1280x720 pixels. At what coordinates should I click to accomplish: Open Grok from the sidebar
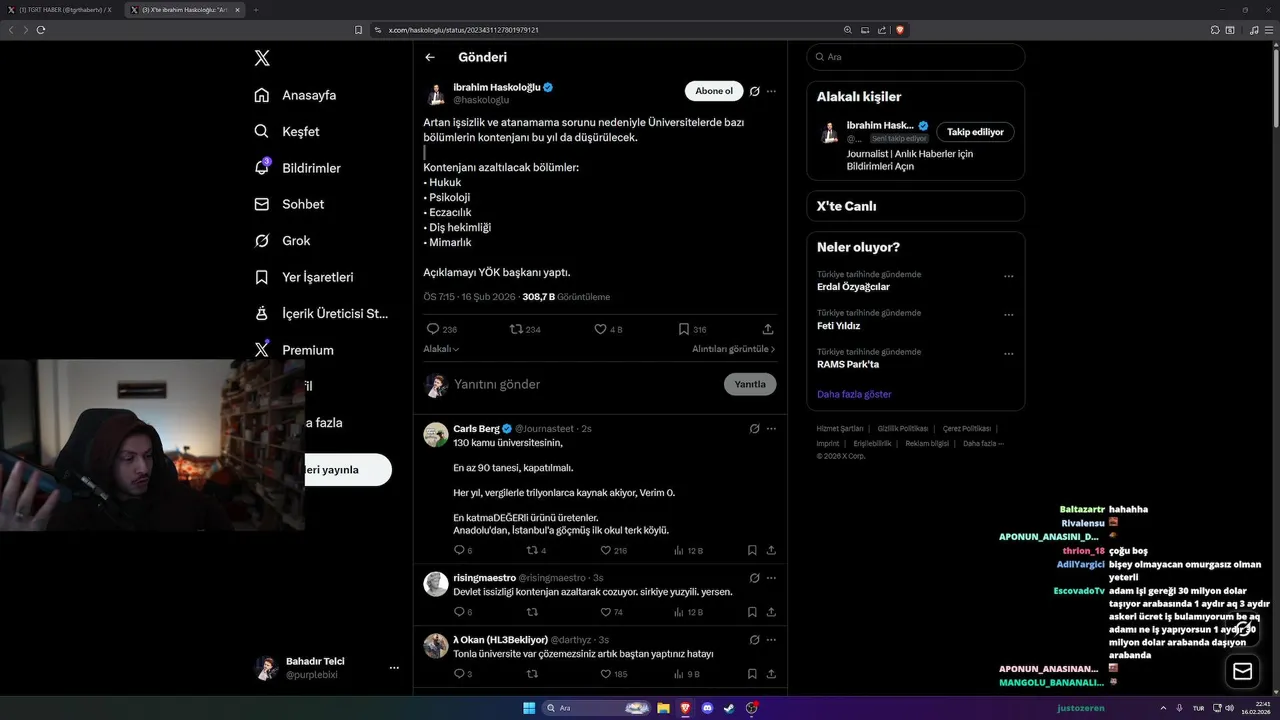point(282,240)
